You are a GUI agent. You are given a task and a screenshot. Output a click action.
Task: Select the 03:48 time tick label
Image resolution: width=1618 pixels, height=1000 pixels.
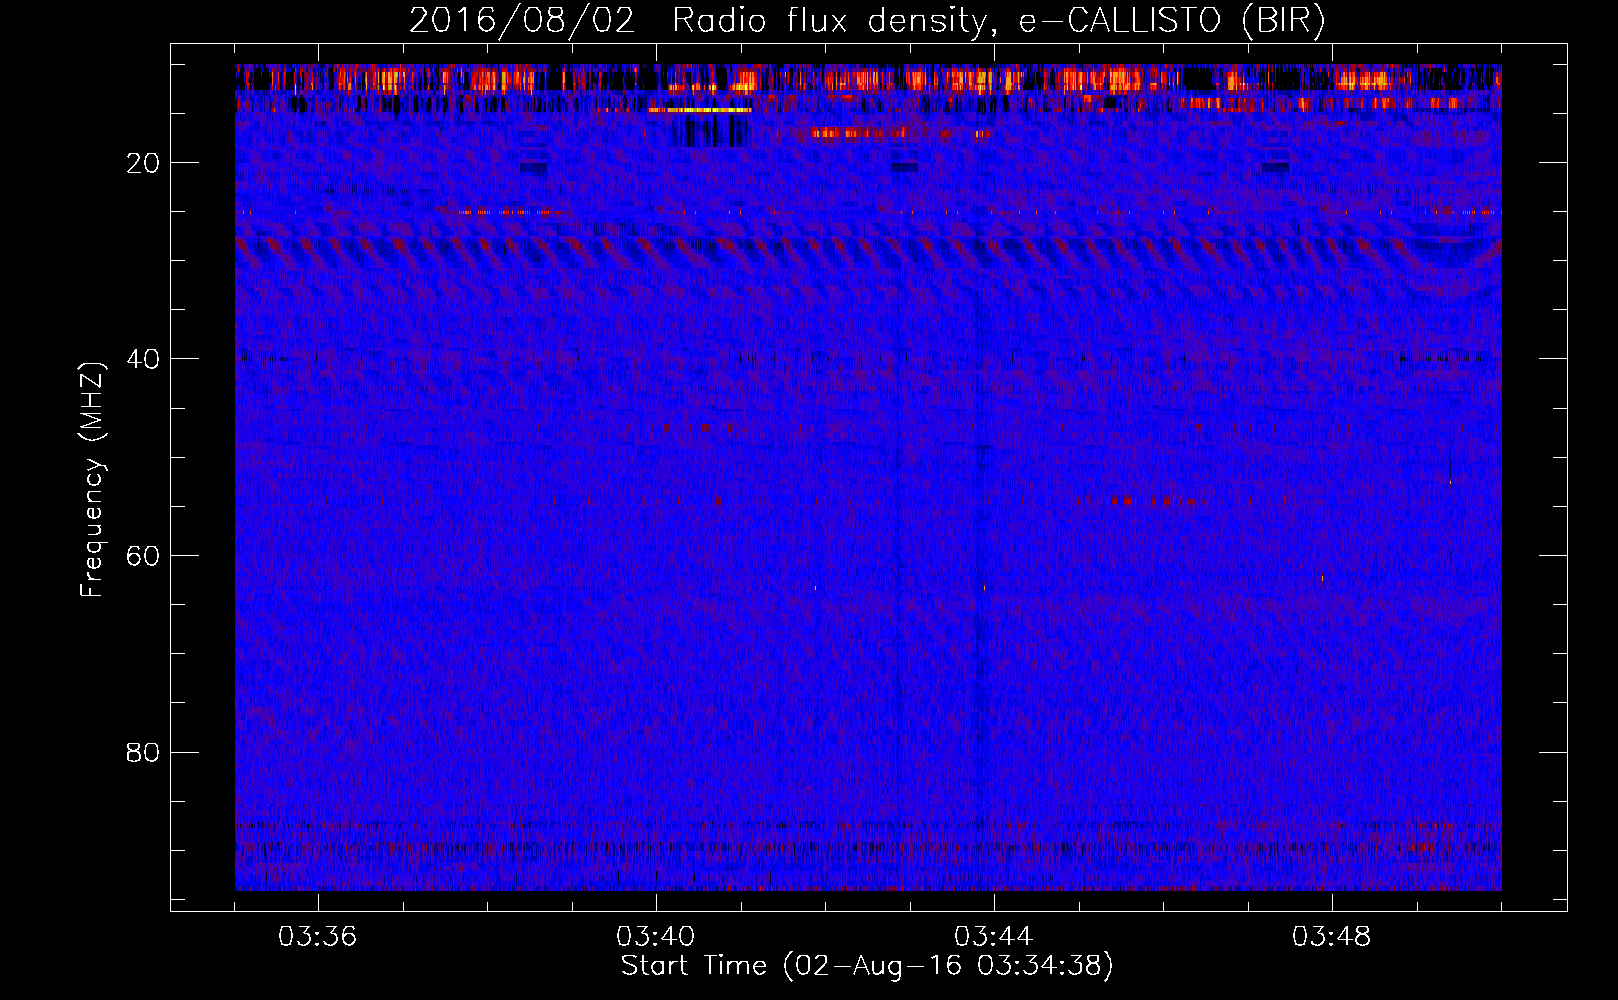(x=1331, y=937)
